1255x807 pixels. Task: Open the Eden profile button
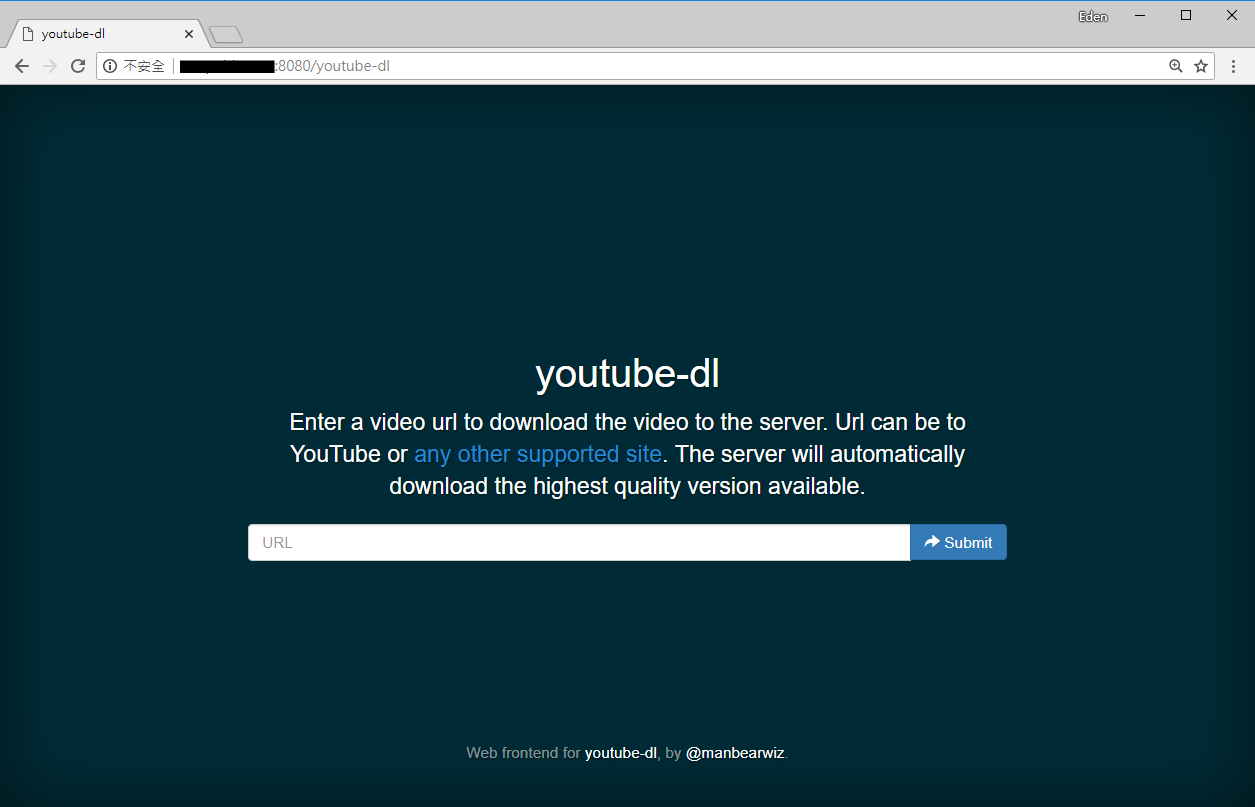pyautogui.click(x=1093, y=16)
